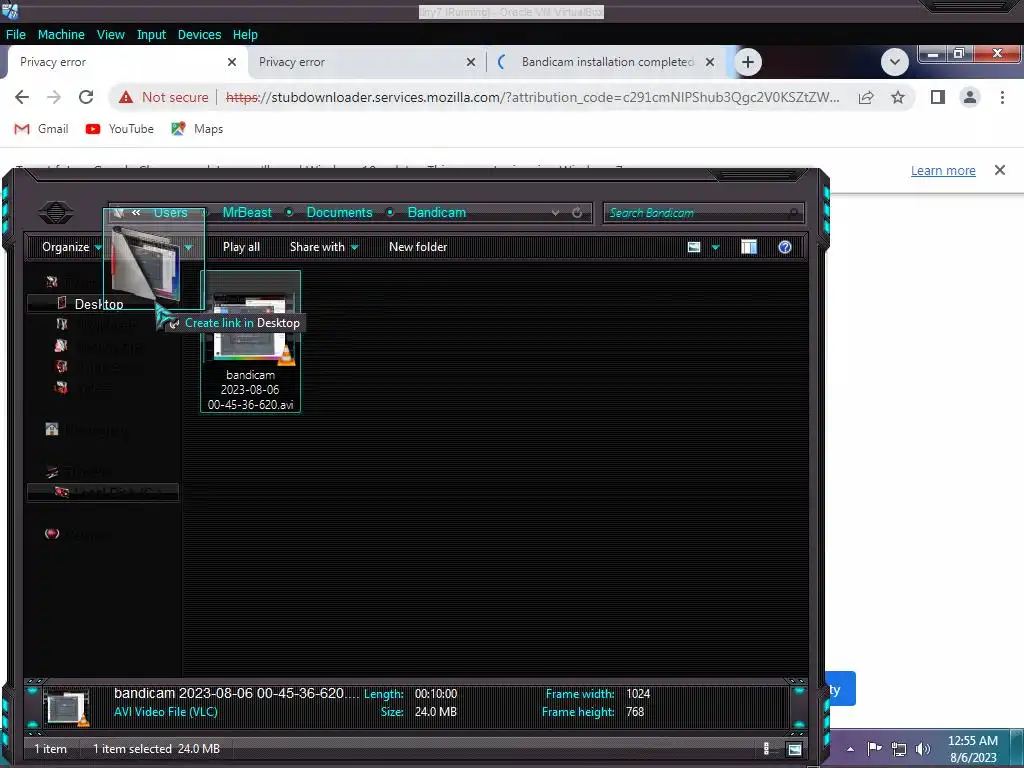Open the tab search dropdown in Chrome
Screen dimensions: 1024x768
895,62
